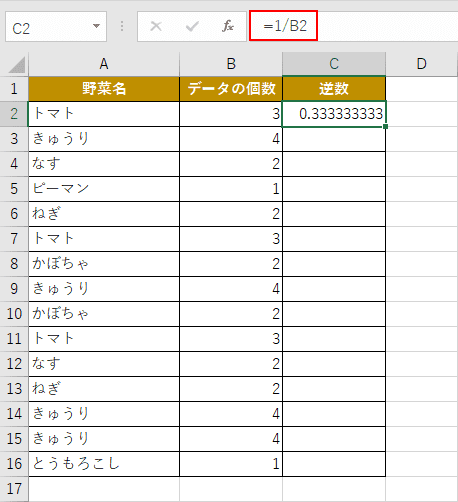Select the ねぎ cell in row 13

tap(104, 389)
